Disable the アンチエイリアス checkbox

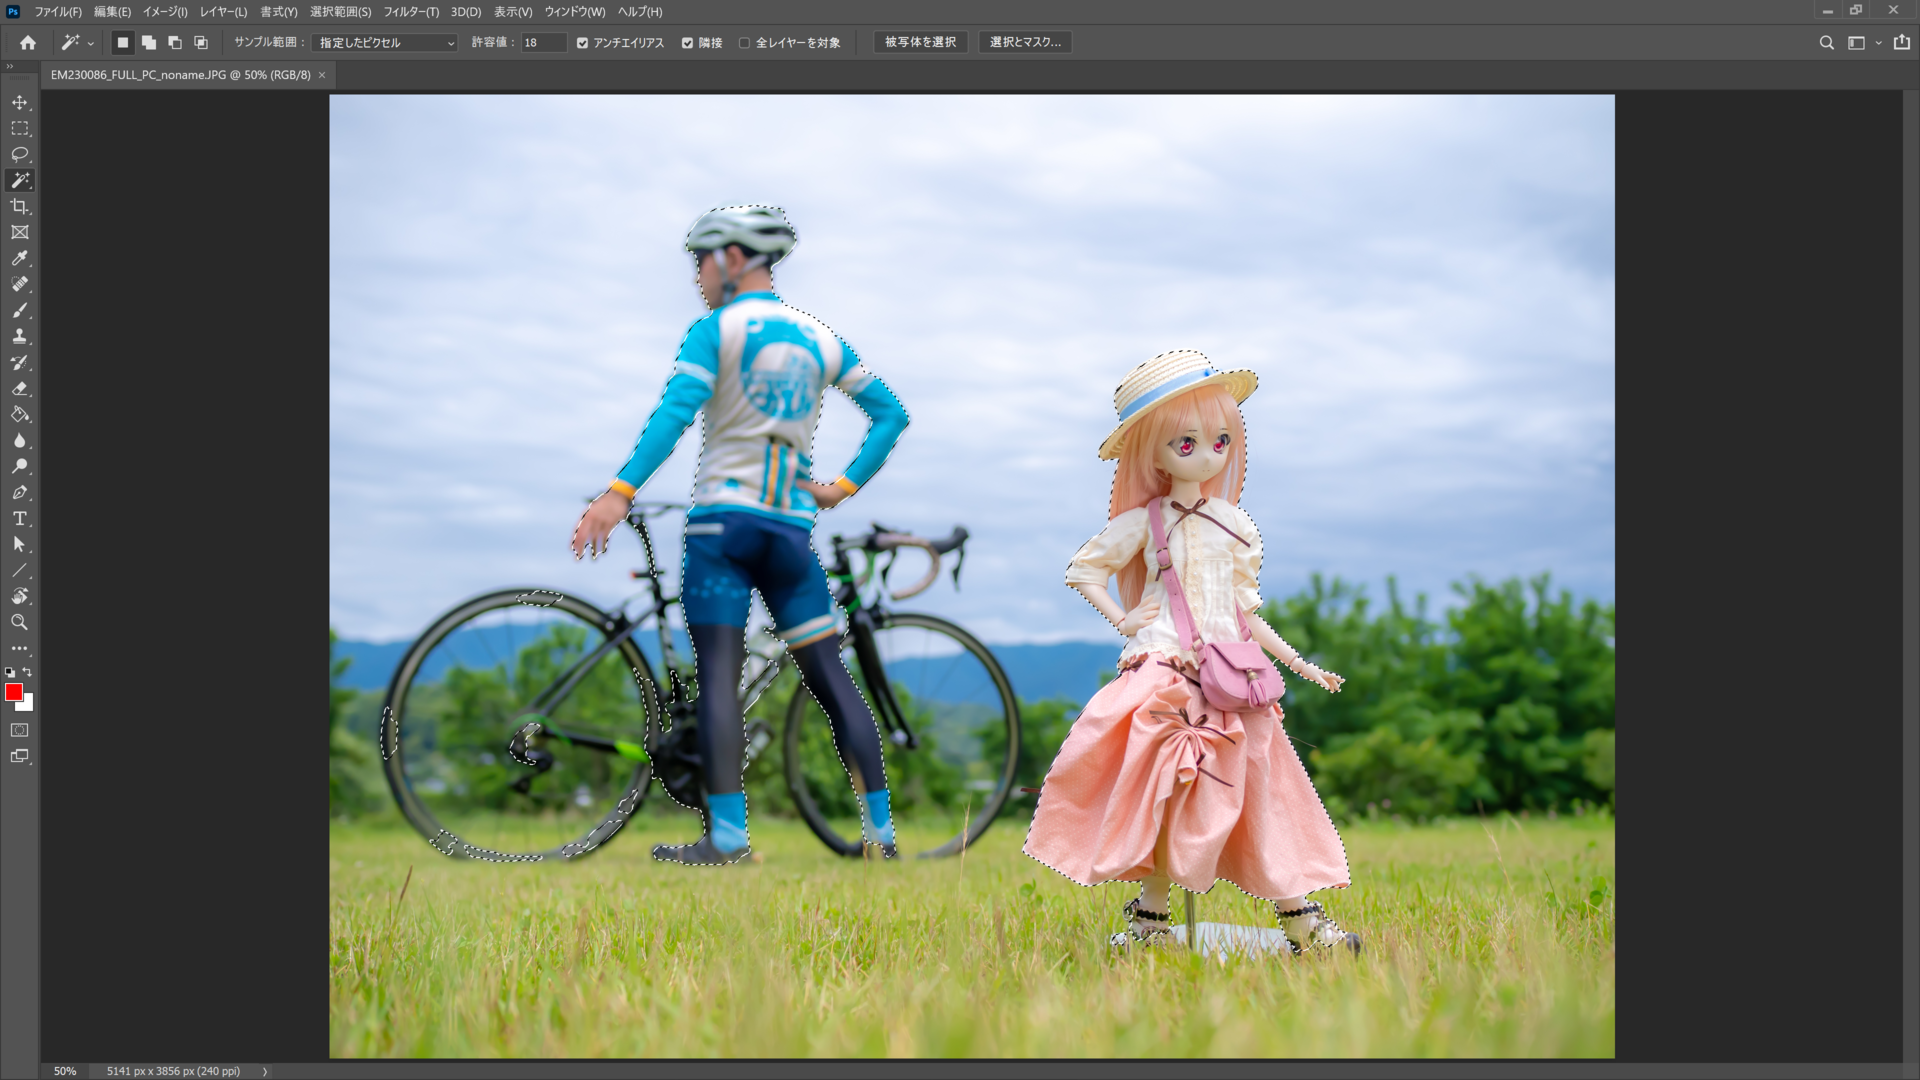tap(582, 43)
